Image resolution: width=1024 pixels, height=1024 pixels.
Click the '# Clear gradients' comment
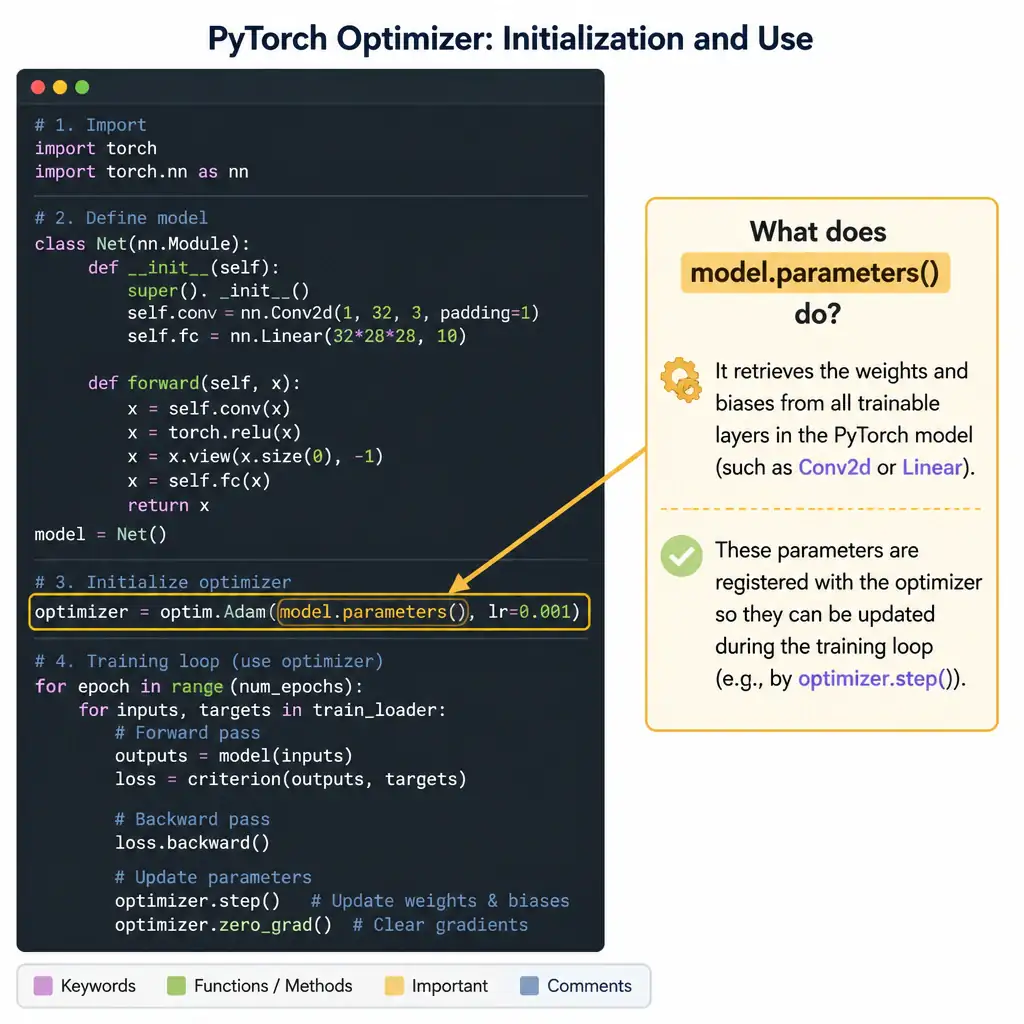440,925
